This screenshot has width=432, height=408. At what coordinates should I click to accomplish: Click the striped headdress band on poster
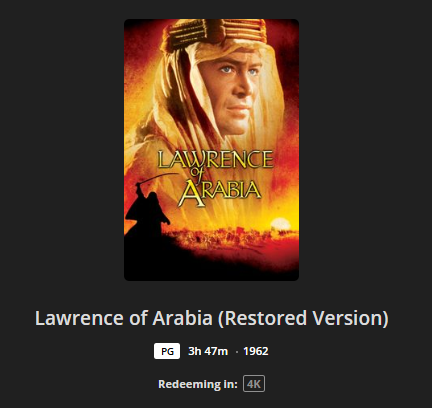(x=213, y=33)
